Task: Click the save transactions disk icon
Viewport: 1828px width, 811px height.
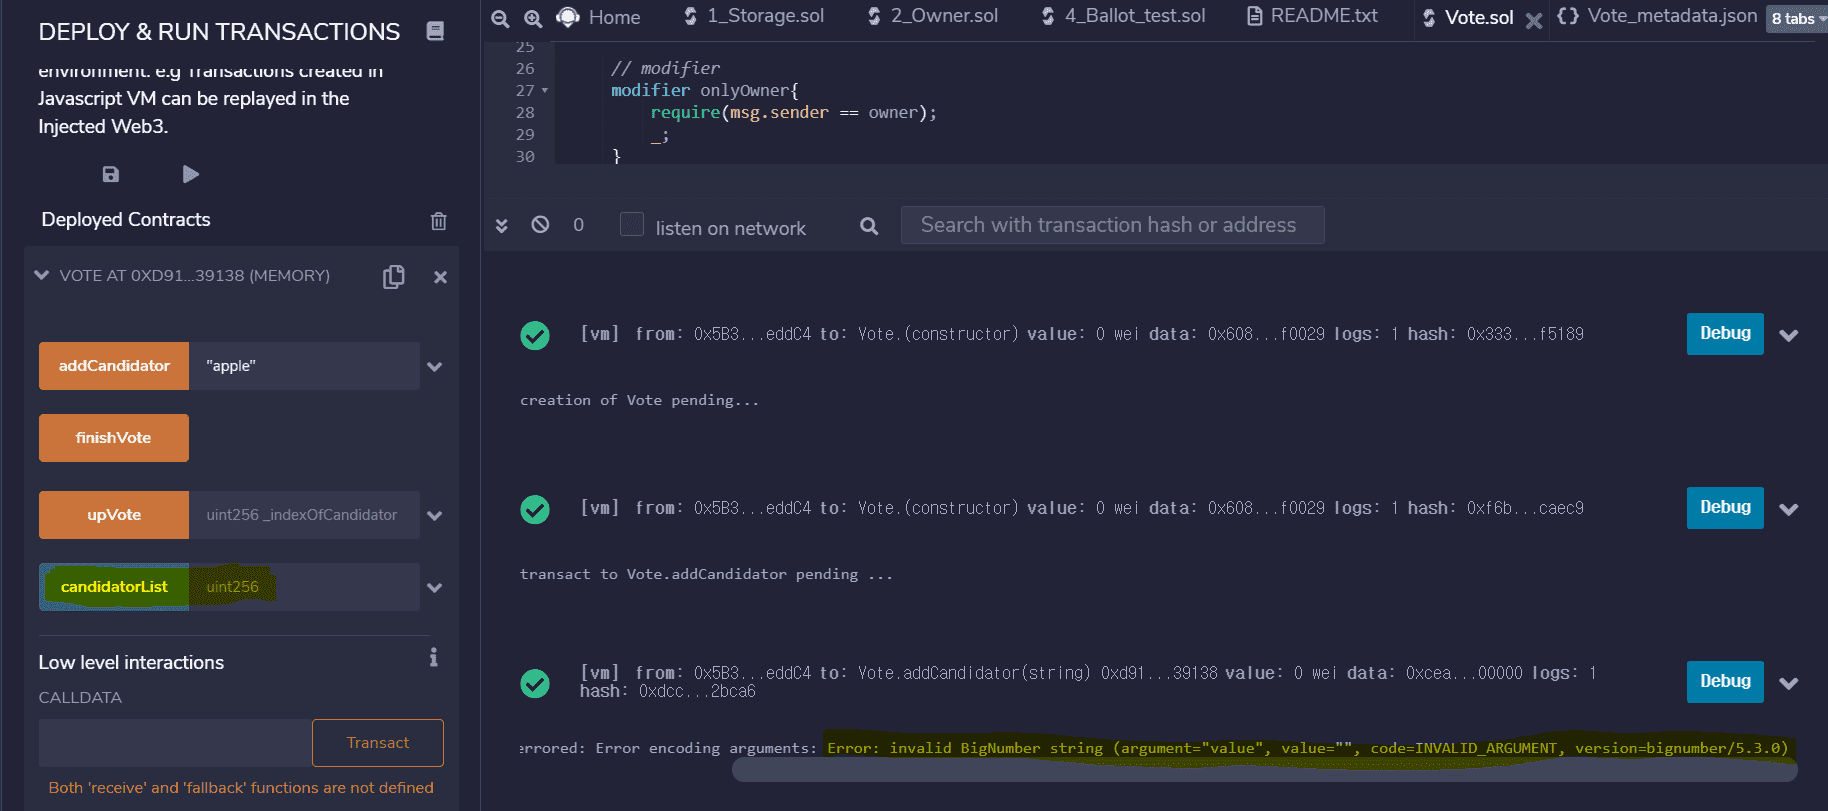Action: [x=111, y=174]
